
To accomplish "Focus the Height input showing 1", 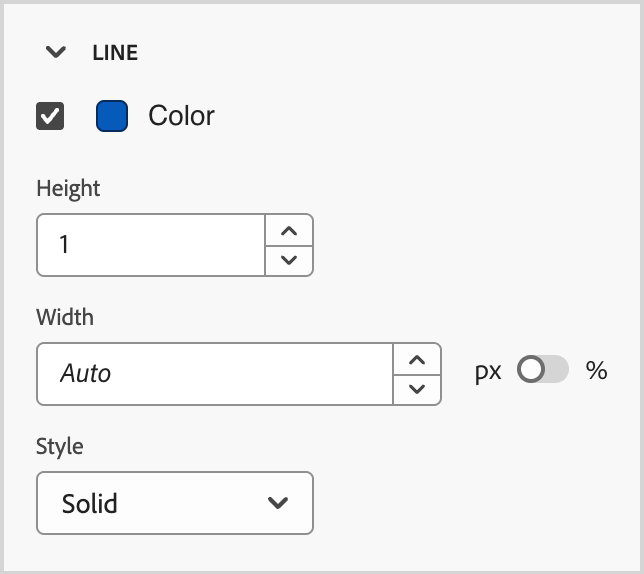I will tap(150, 245).
